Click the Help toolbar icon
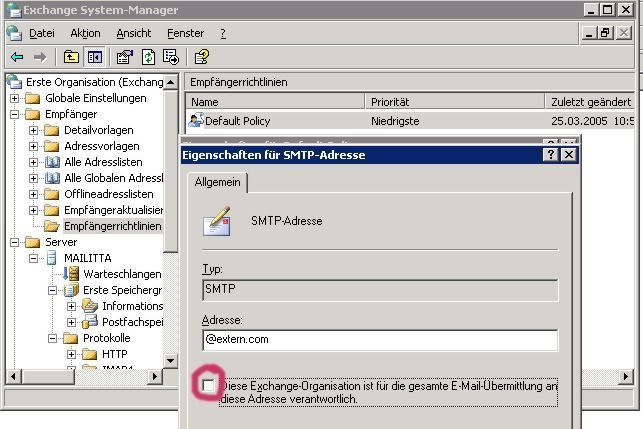Screen dimensions: 643x429 pos(201,57)
